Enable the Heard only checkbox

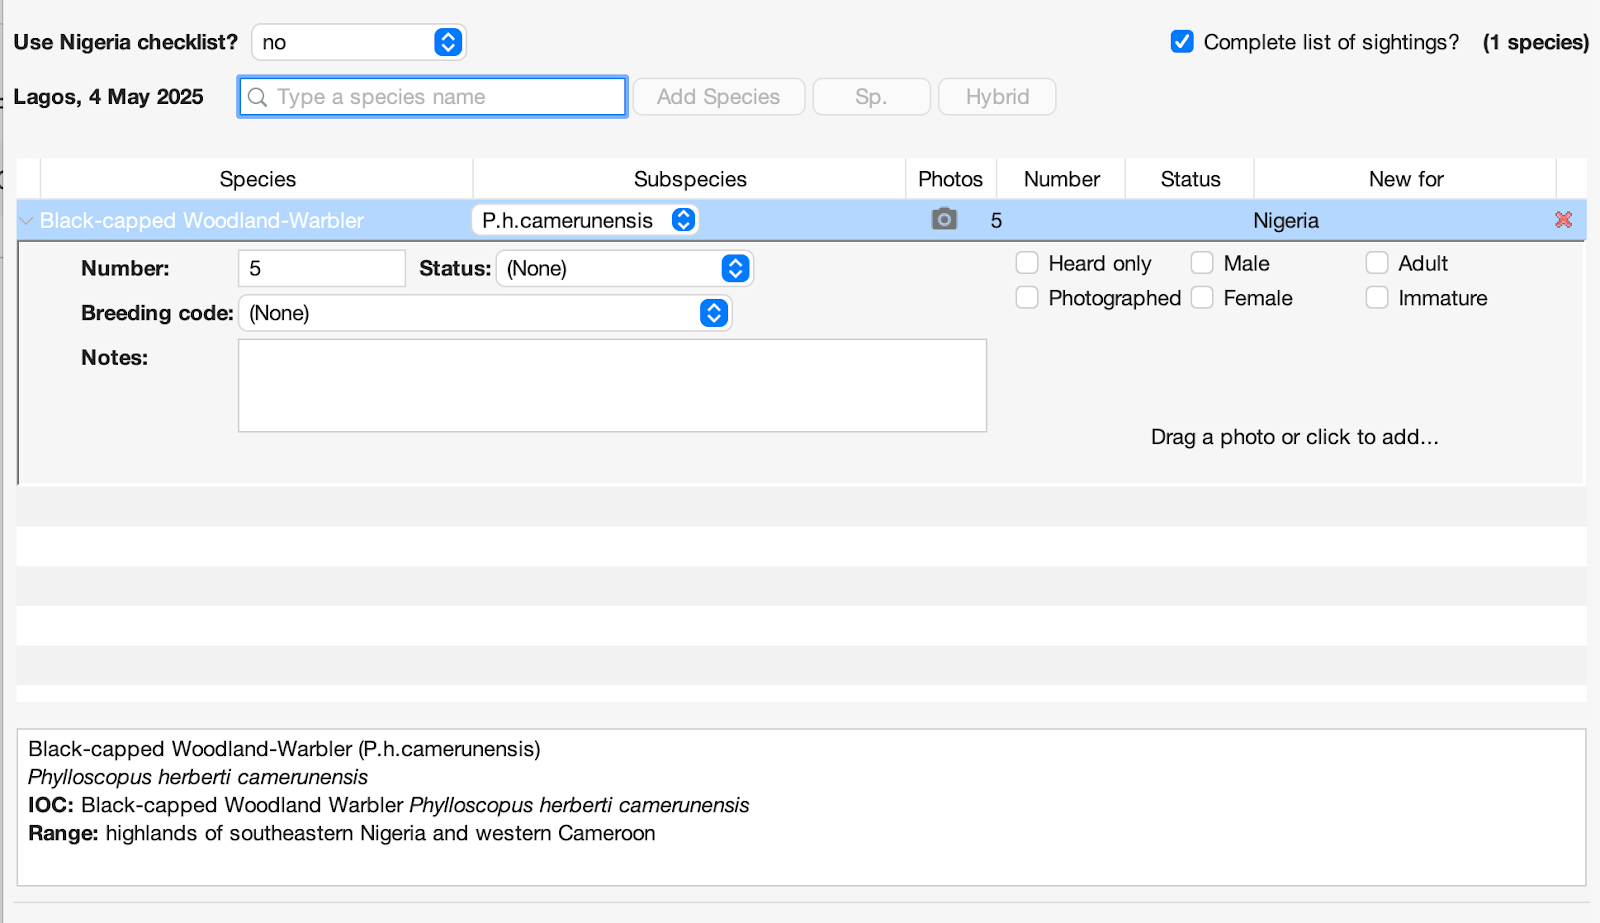[1027, 263]
